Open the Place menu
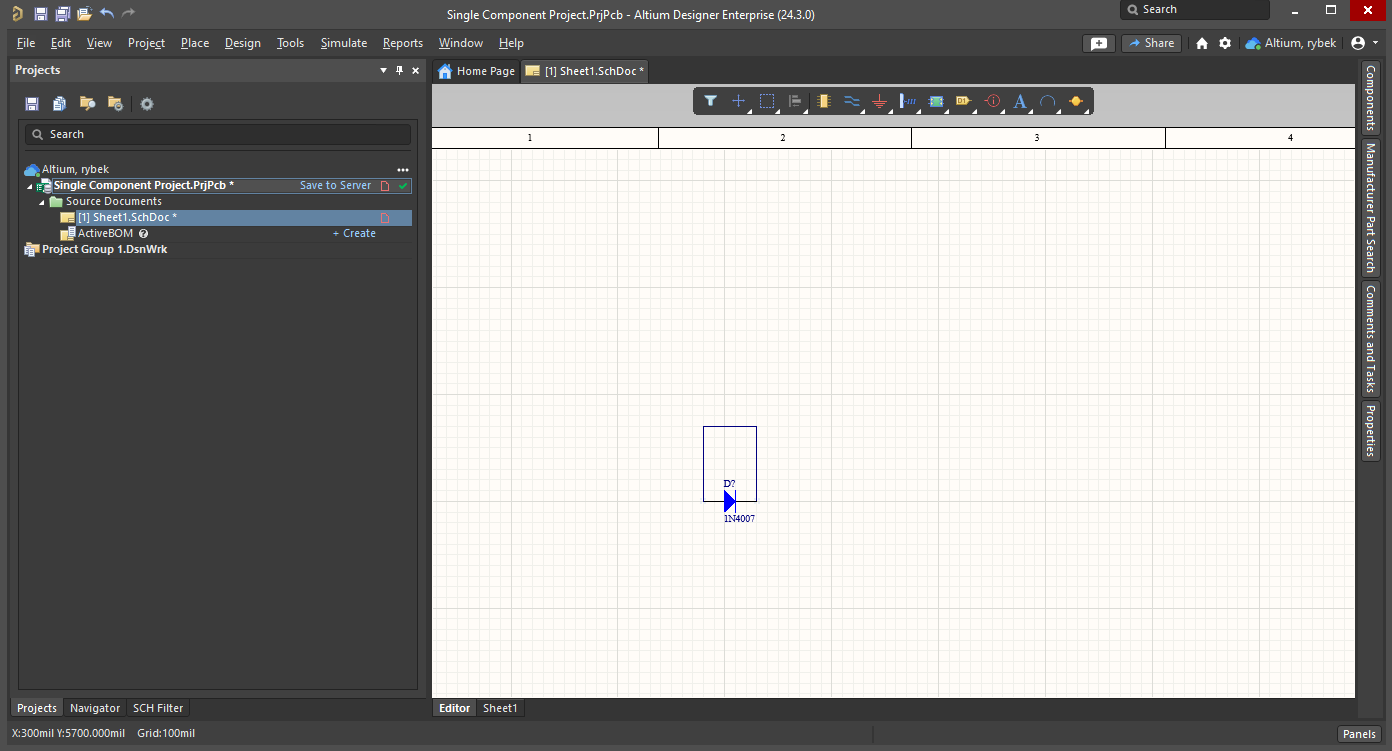Image resolution: width=1392 pixels, height=751 pixels. pos(195,43)
